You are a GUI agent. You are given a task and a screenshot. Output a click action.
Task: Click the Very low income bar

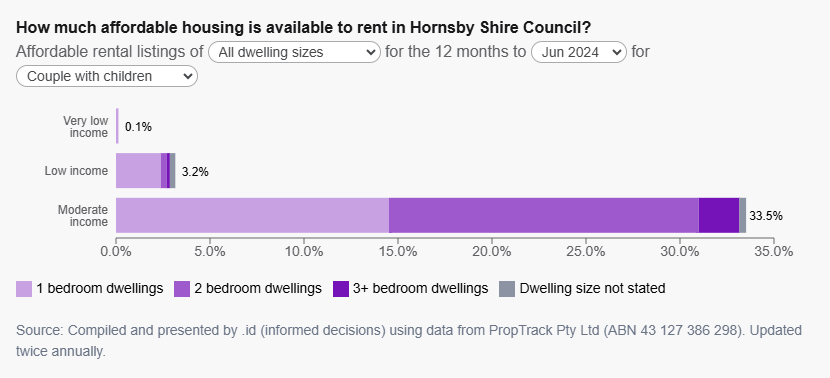(118, 125)
